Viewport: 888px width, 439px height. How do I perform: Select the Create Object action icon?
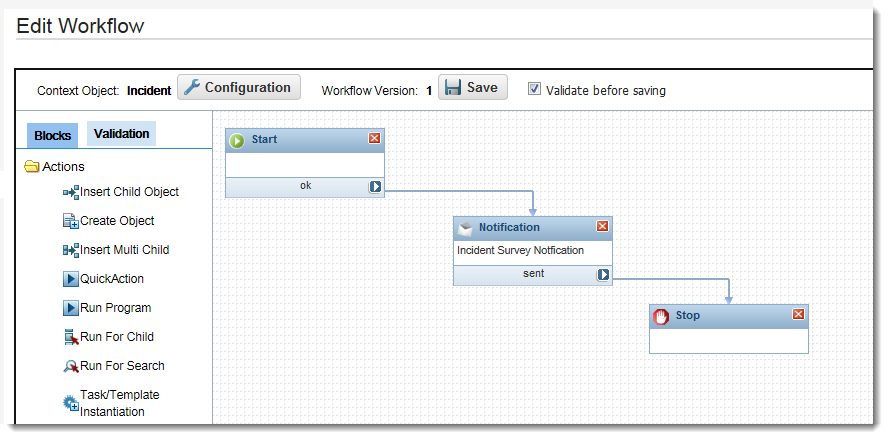click(x=70, y=221)
